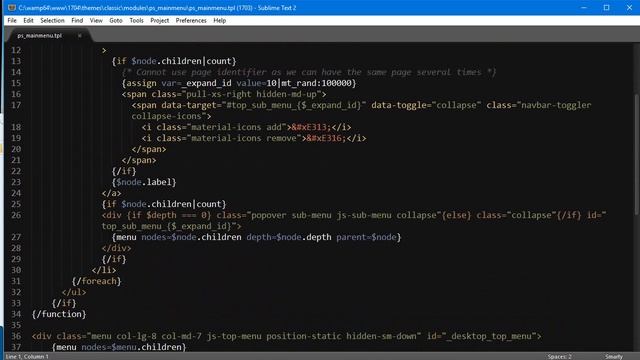The width and height of the screenshot is (640, 360).
Task: Open the Project menu
Action: 160,20
